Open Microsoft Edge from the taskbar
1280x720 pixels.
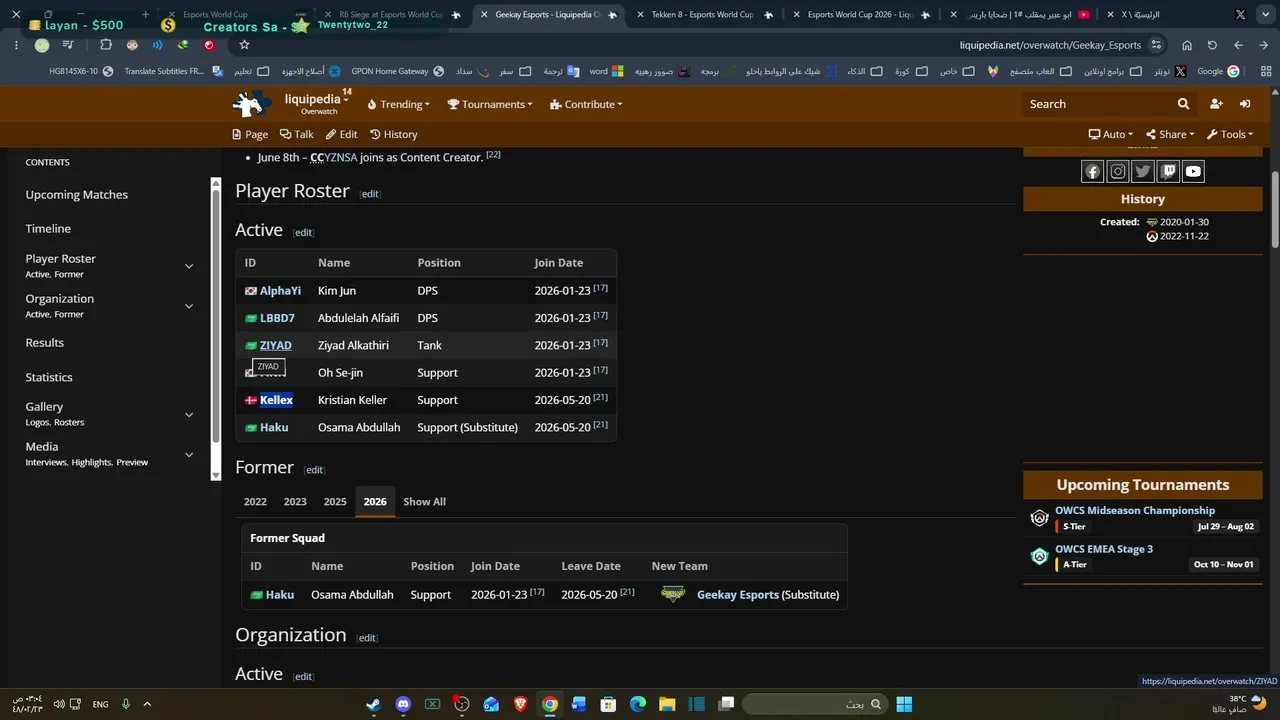[638, 704]
